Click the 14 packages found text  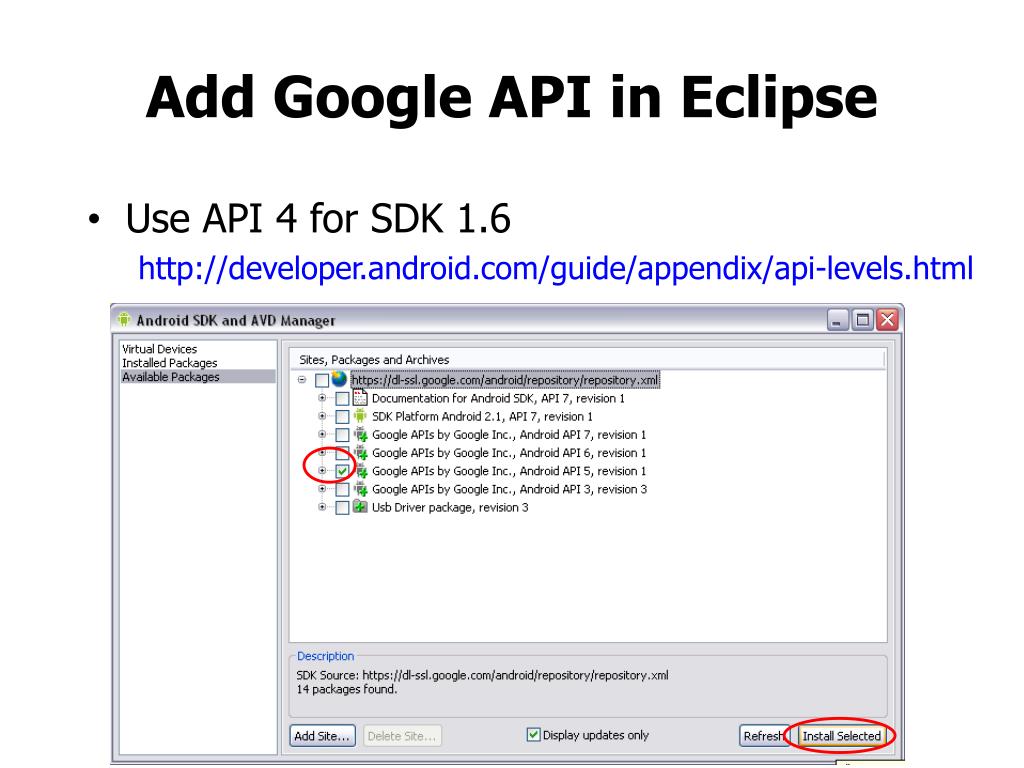[346, 689]
